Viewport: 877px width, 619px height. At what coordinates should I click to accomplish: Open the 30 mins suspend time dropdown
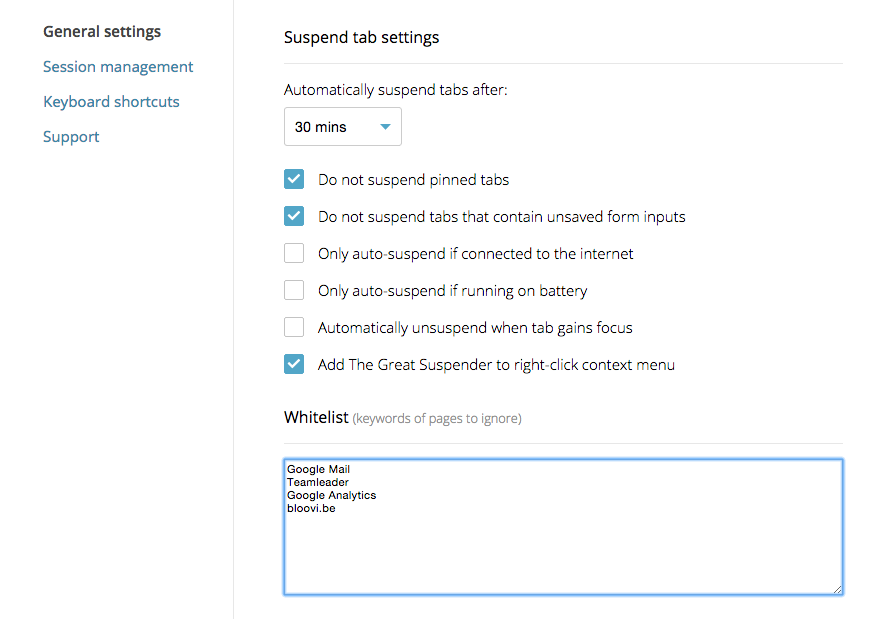point(342,127)
